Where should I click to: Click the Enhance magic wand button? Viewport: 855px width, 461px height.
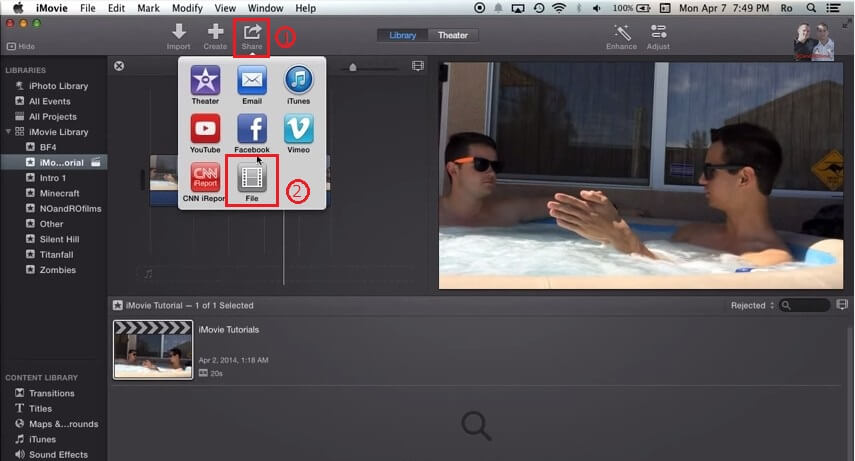coord(622,37)
